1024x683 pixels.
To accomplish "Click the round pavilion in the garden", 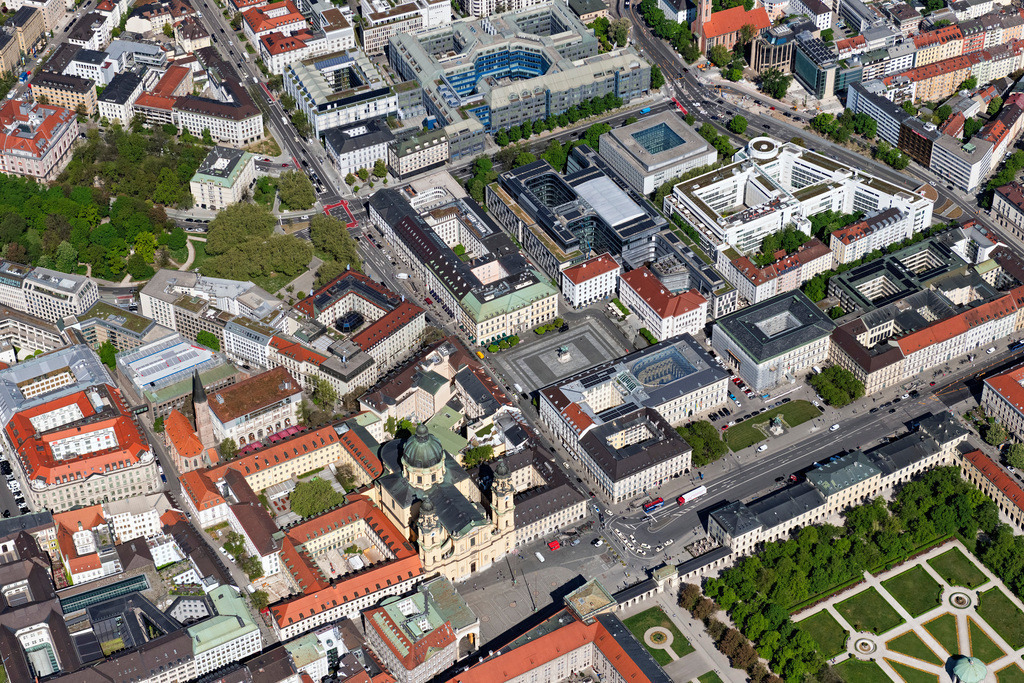I will [x=969, y=669].
